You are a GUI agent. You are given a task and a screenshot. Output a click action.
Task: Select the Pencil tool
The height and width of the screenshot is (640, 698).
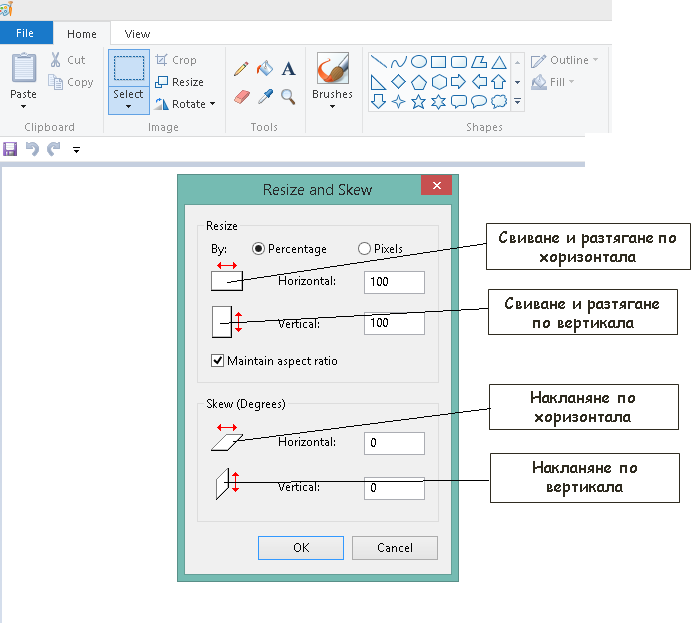(x=240, y=69)
